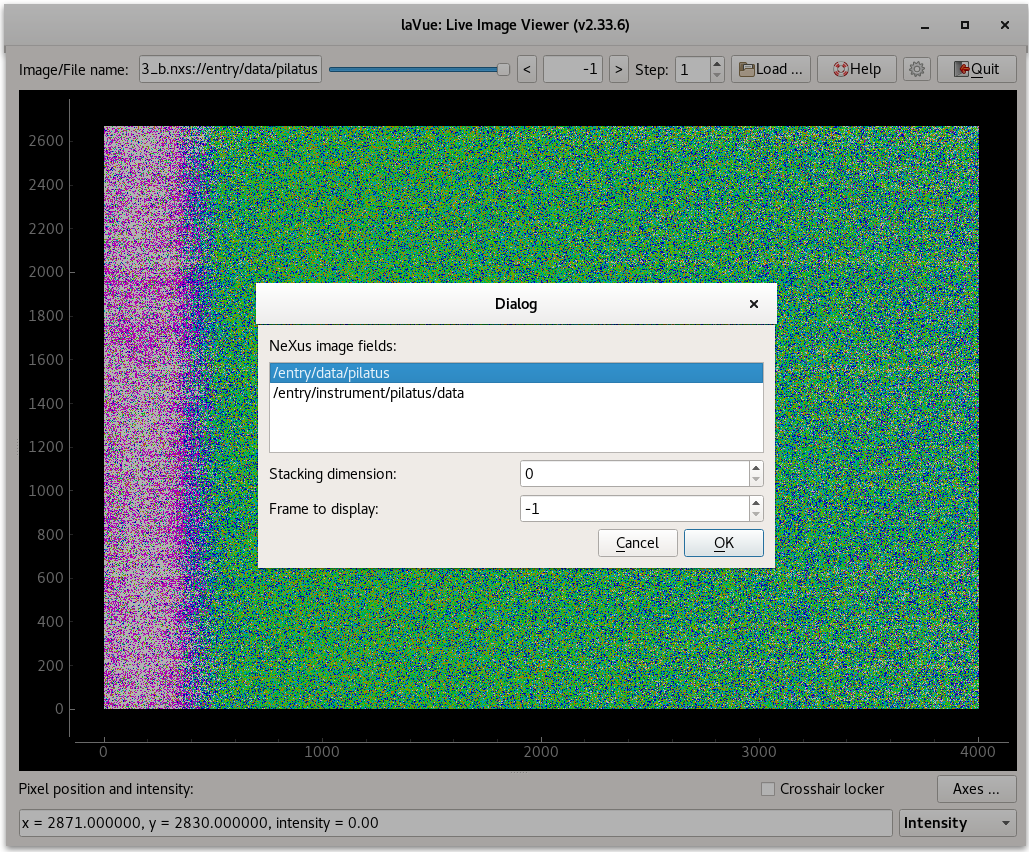Decrease the Frame to display value
1029x852 pixels.
(x=756, y=514)
